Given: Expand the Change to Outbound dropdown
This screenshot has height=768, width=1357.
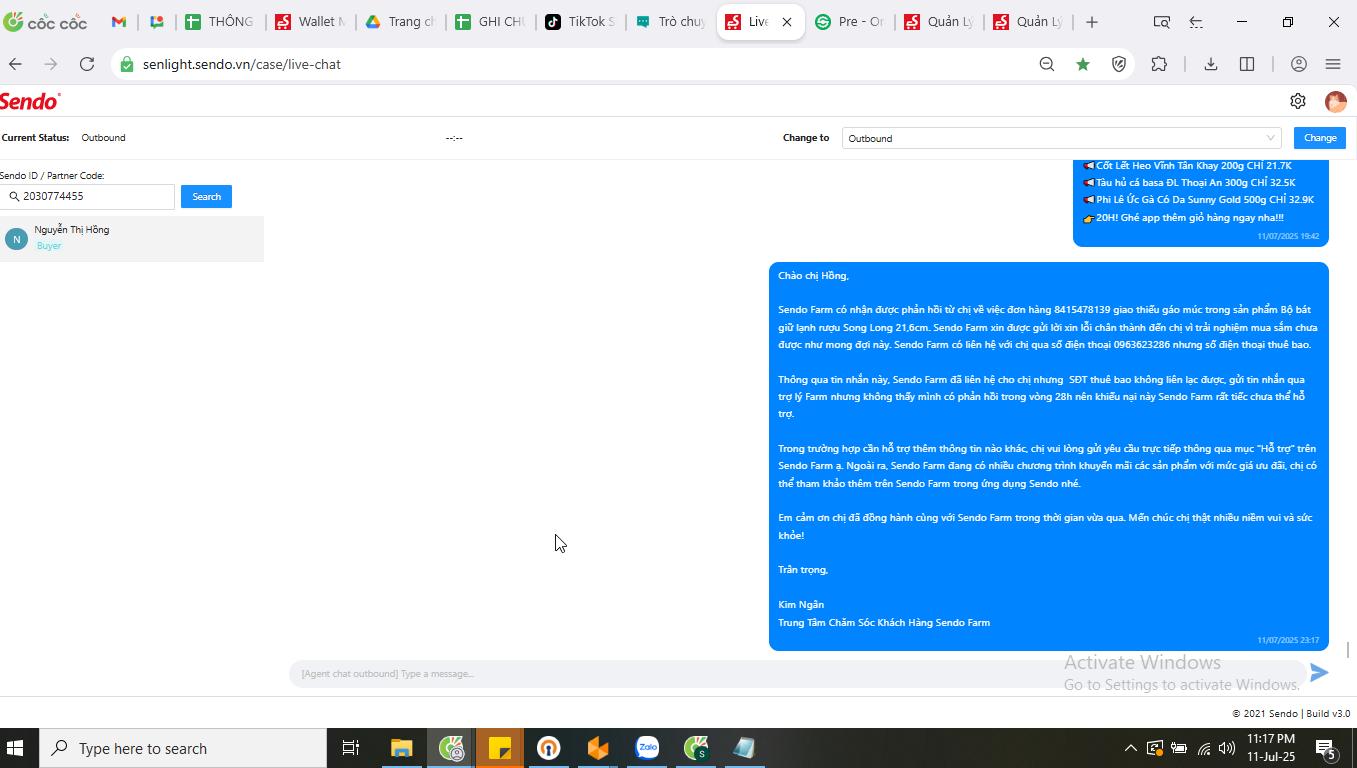Looking at the screenshot, I should (x=1062, y=138).
